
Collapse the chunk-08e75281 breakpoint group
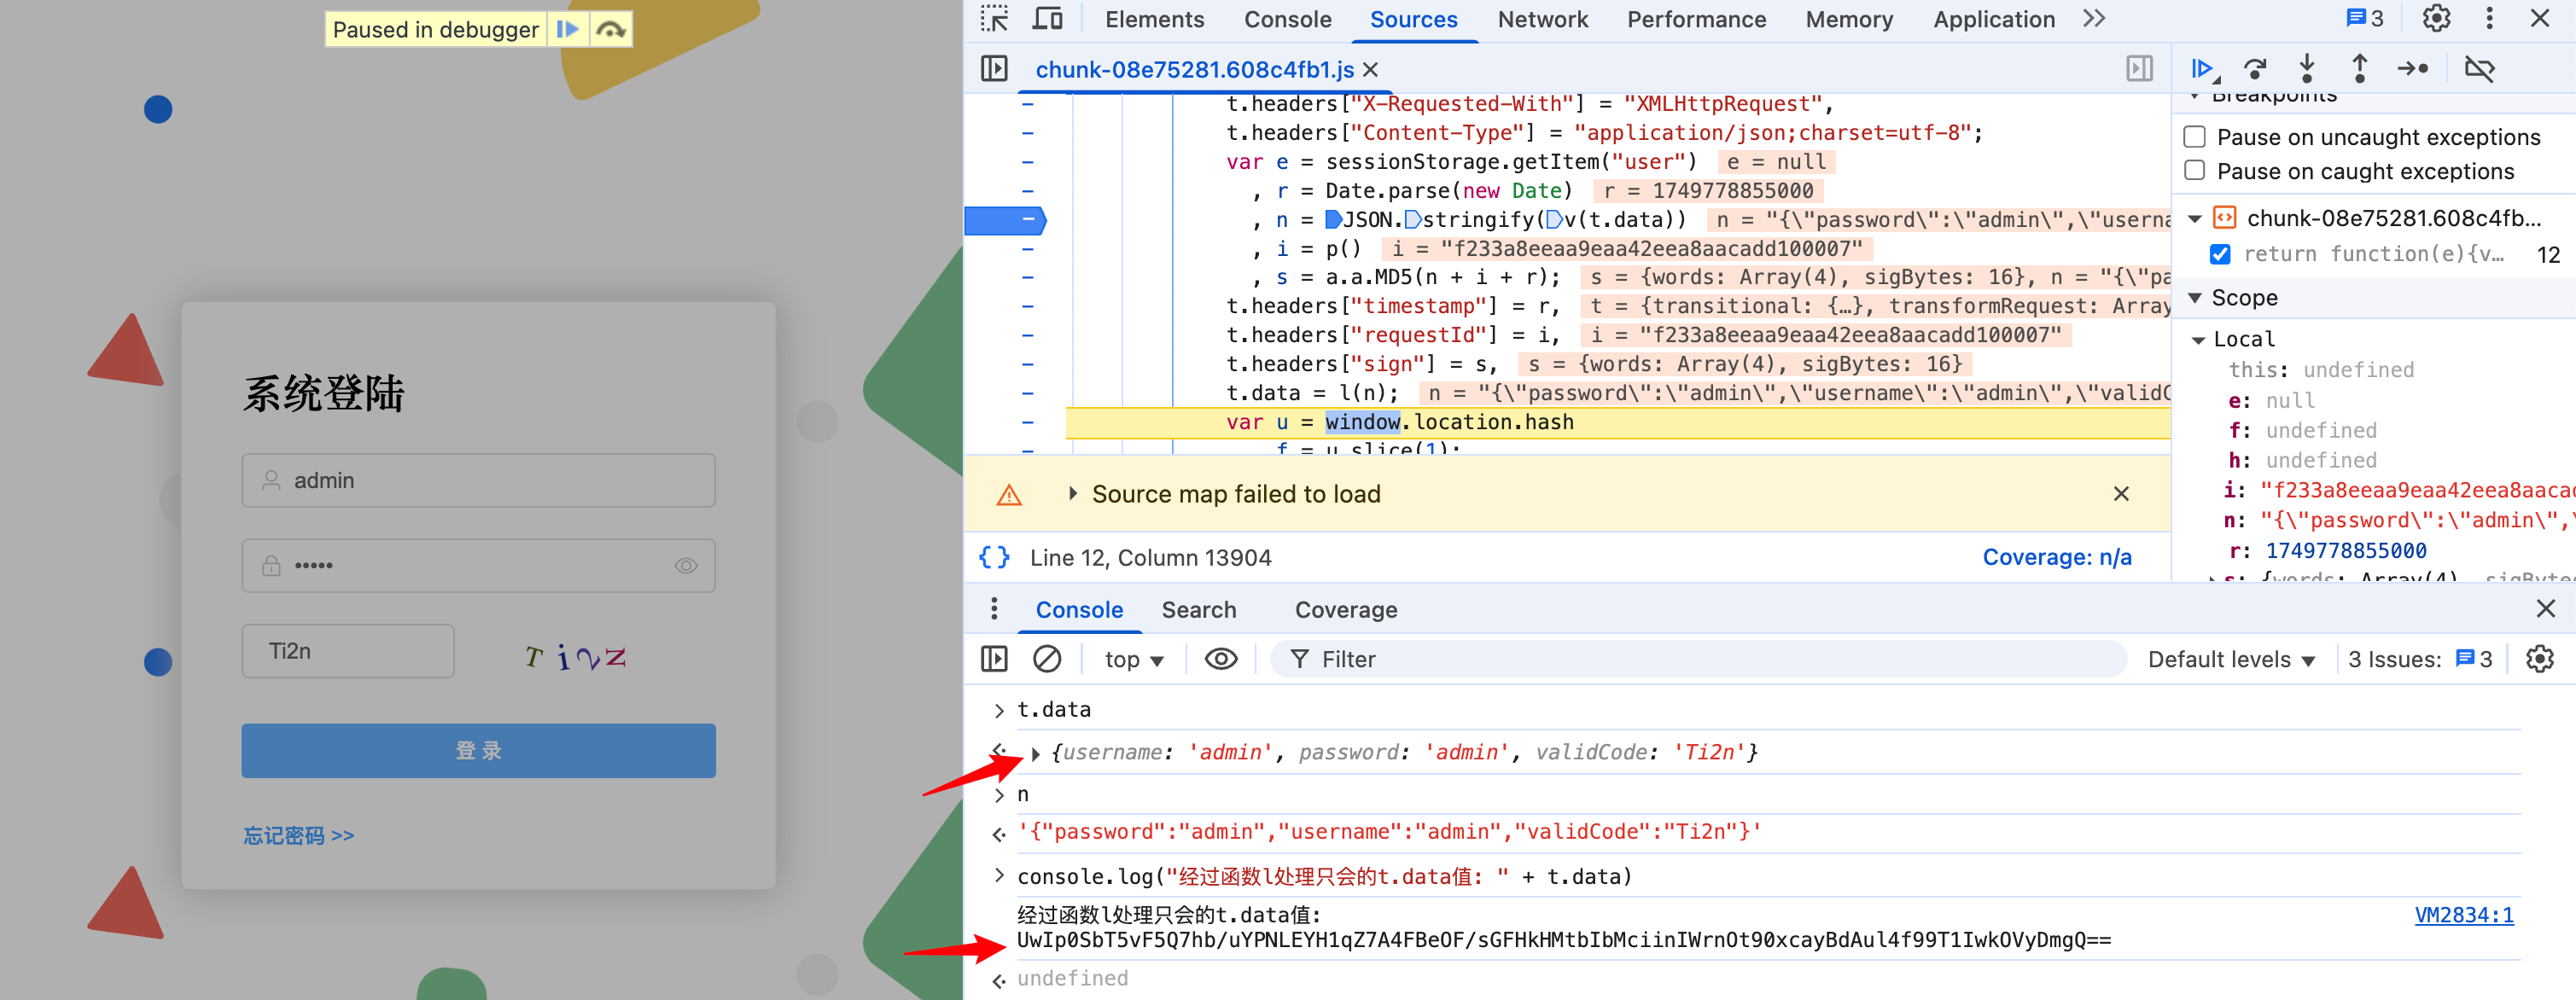(x=2195, y=219)
